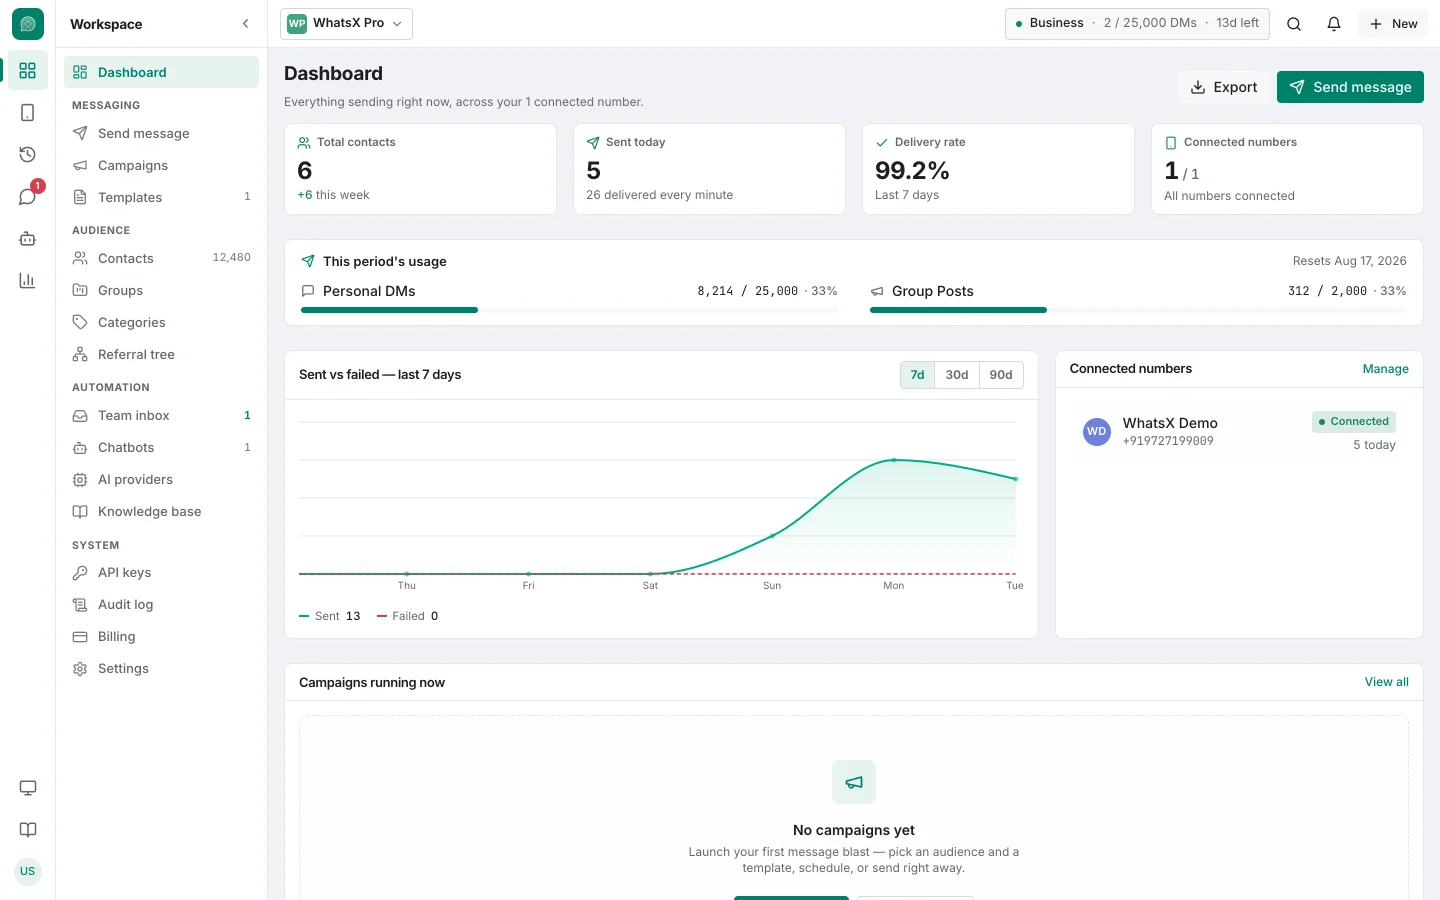Open the history clock icon in the rail
1440x900 pixels.
[27, 155]
